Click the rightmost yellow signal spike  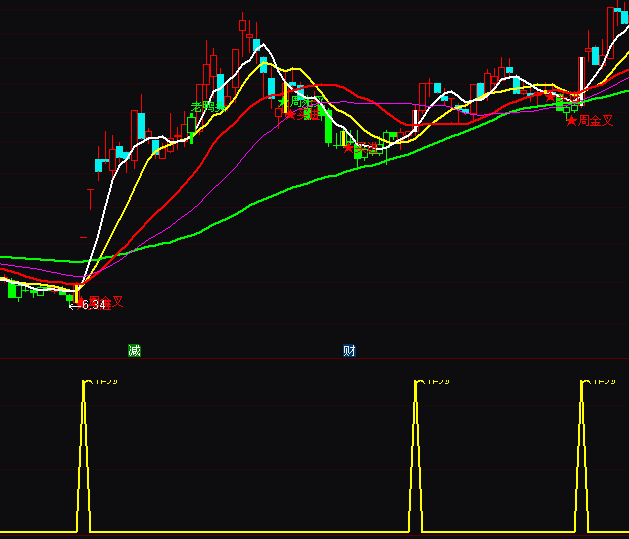pos(582,450)
